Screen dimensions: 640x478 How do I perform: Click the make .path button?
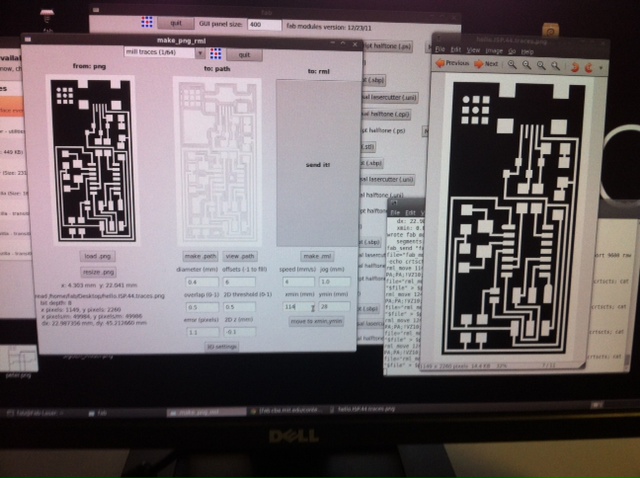[200, 256]
